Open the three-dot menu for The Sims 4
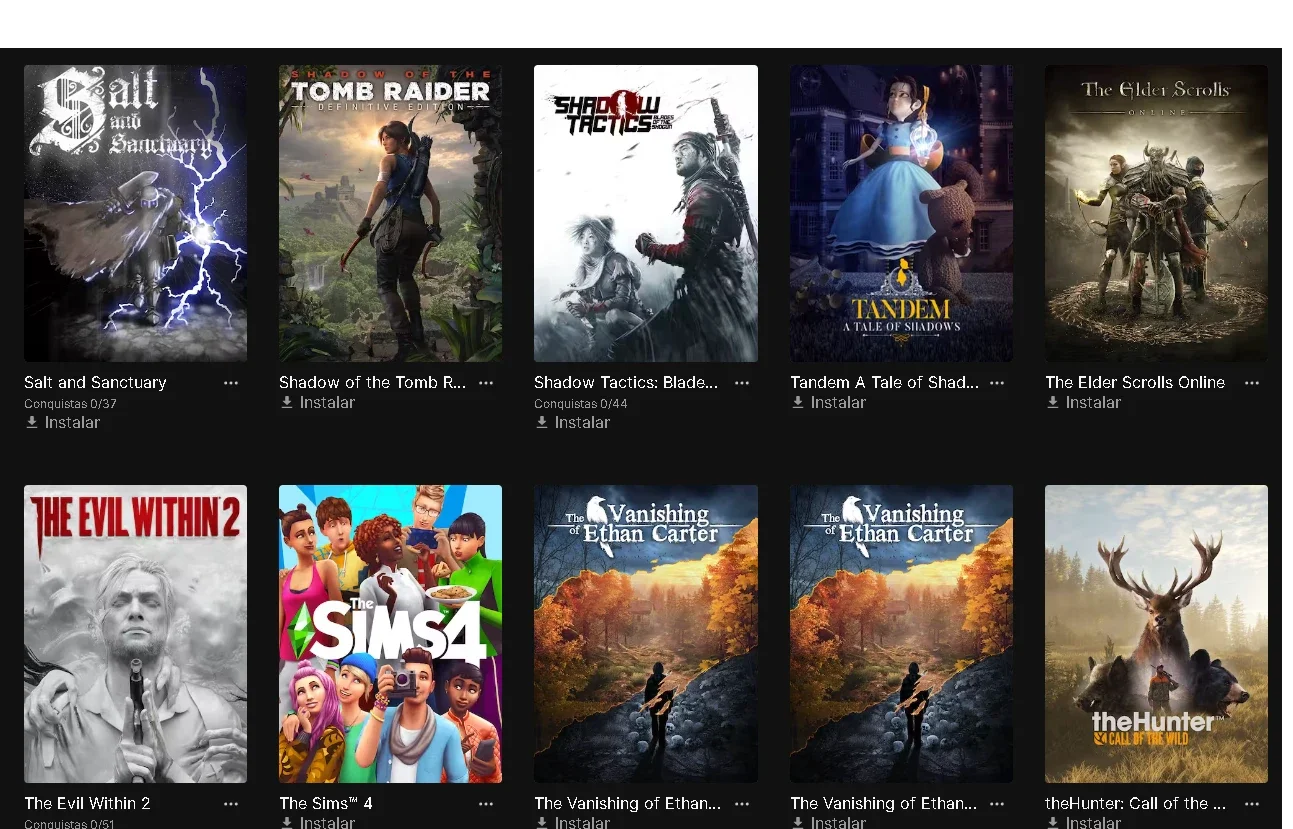The image size is (1293, 829). pos(486,804)
